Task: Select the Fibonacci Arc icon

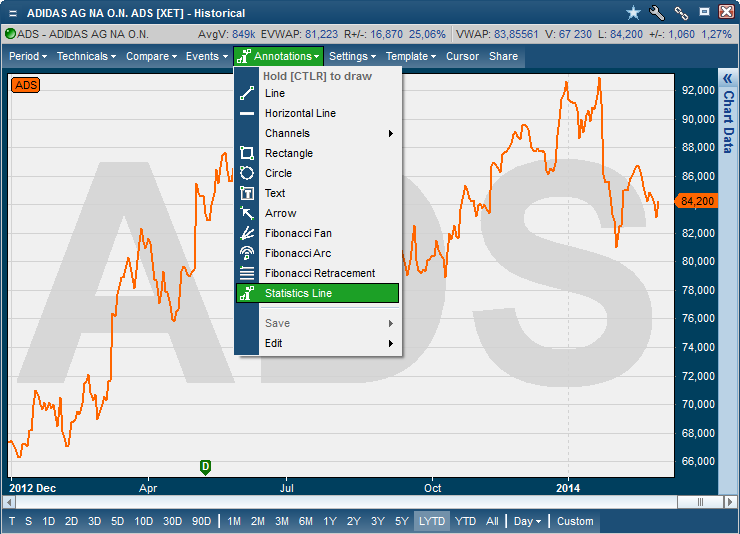Action: coord(247,253)
